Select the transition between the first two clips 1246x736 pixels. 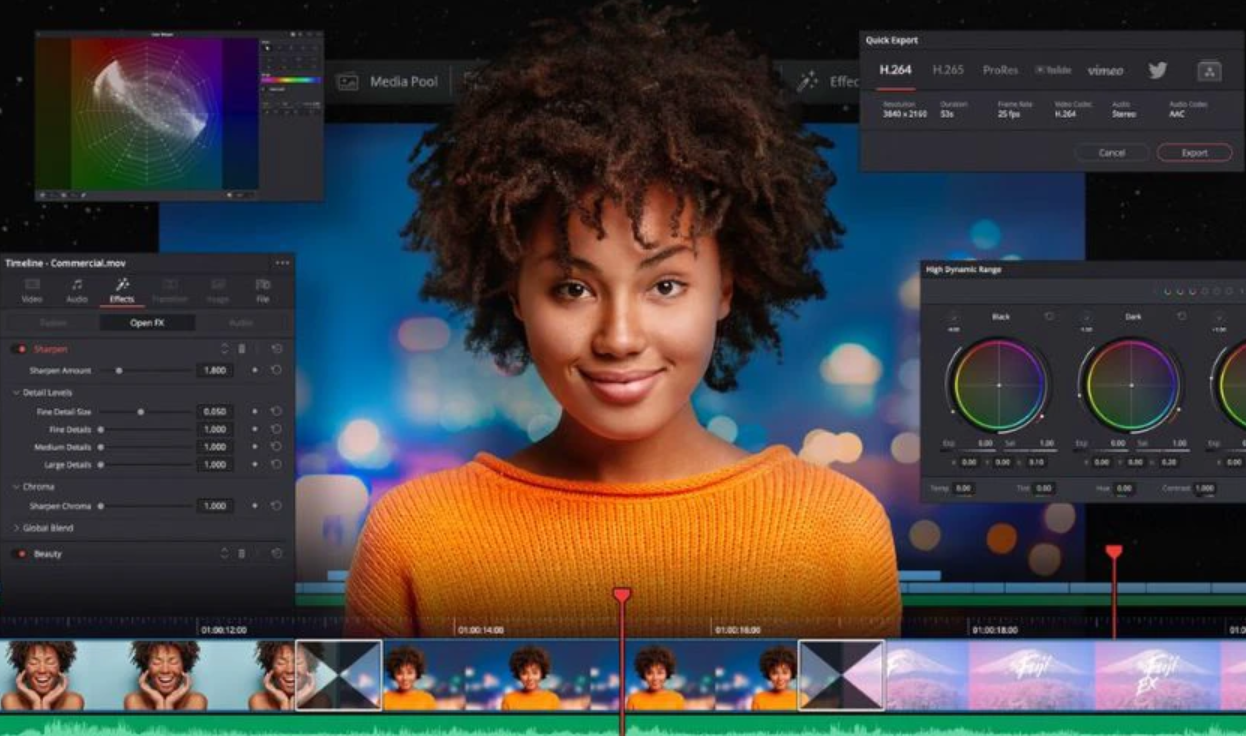click(x=338, y=675)
